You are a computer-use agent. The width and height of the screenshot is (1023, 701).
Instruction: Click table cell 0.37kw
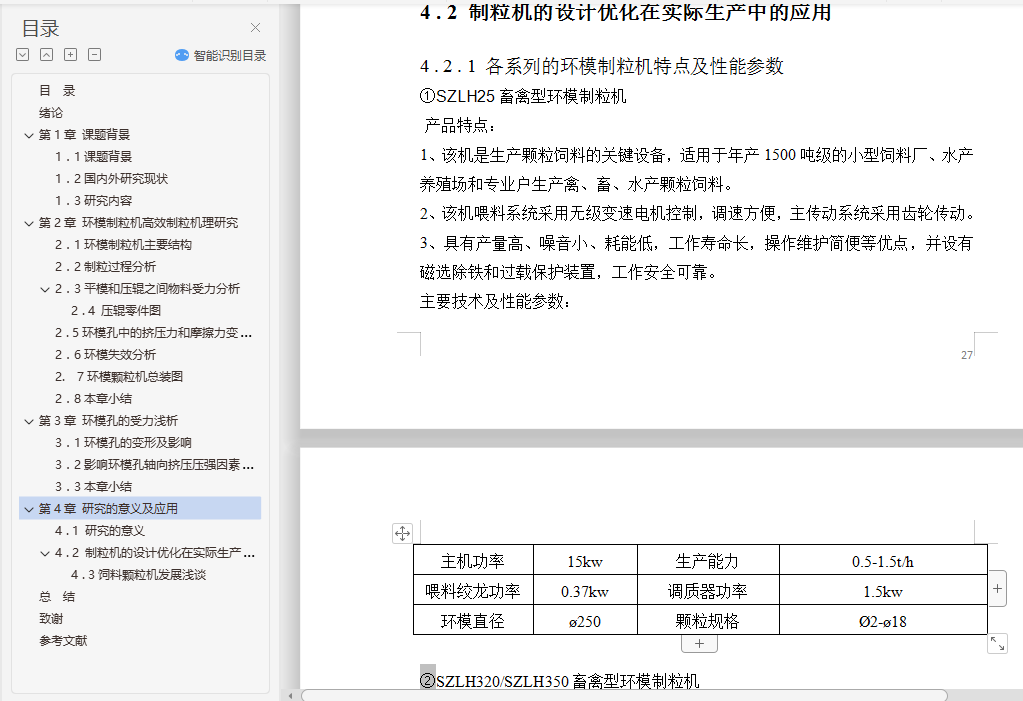(x=585, y=591)
